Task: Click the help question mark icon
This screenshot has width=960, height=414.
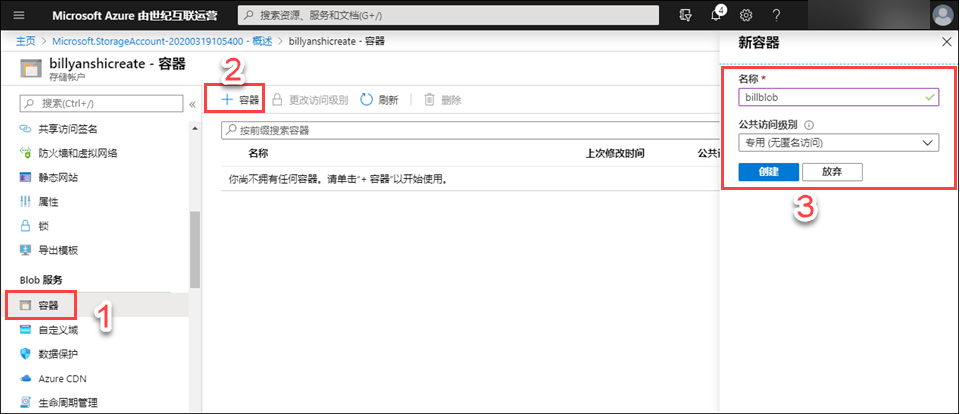Action: pyautogui.click(x=776, y=15)
